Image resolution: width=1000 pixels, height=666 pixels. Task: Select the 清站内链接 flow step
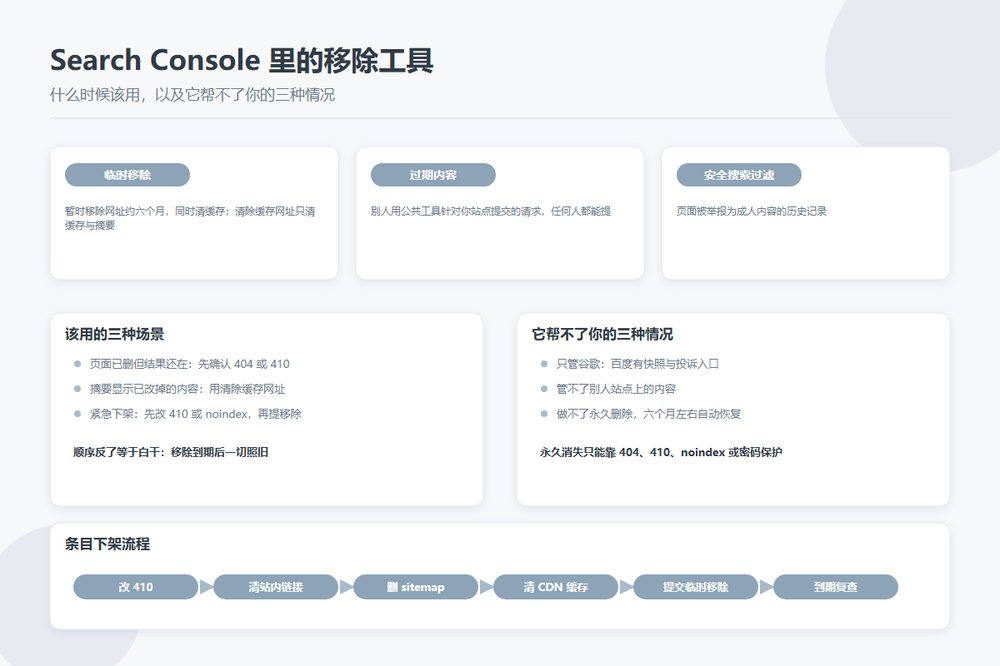pyautogui.click(x=276, y=587)
